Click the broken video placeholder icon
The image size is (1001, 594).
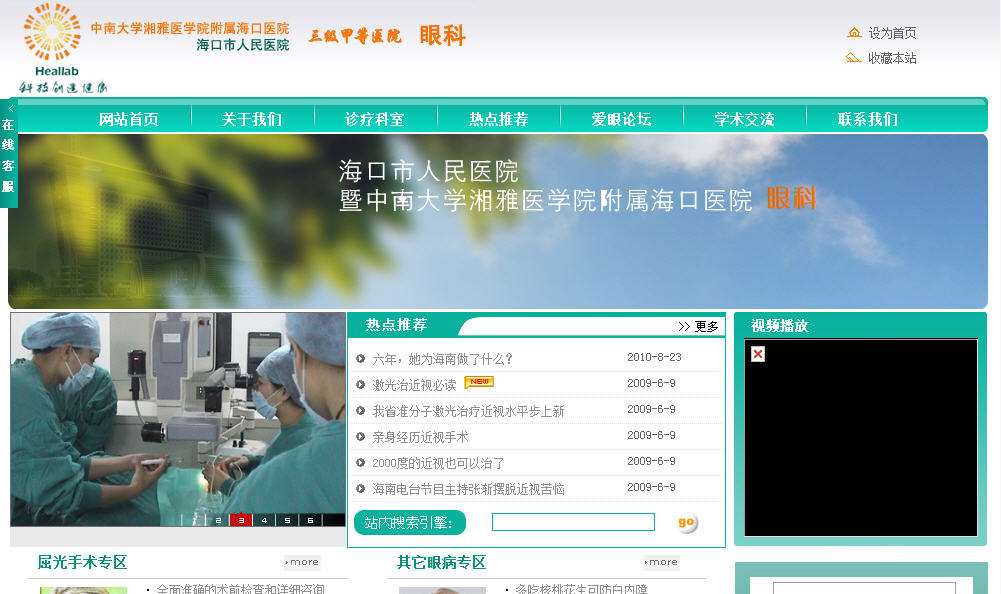pyautogui.click(x=758, y=354)
